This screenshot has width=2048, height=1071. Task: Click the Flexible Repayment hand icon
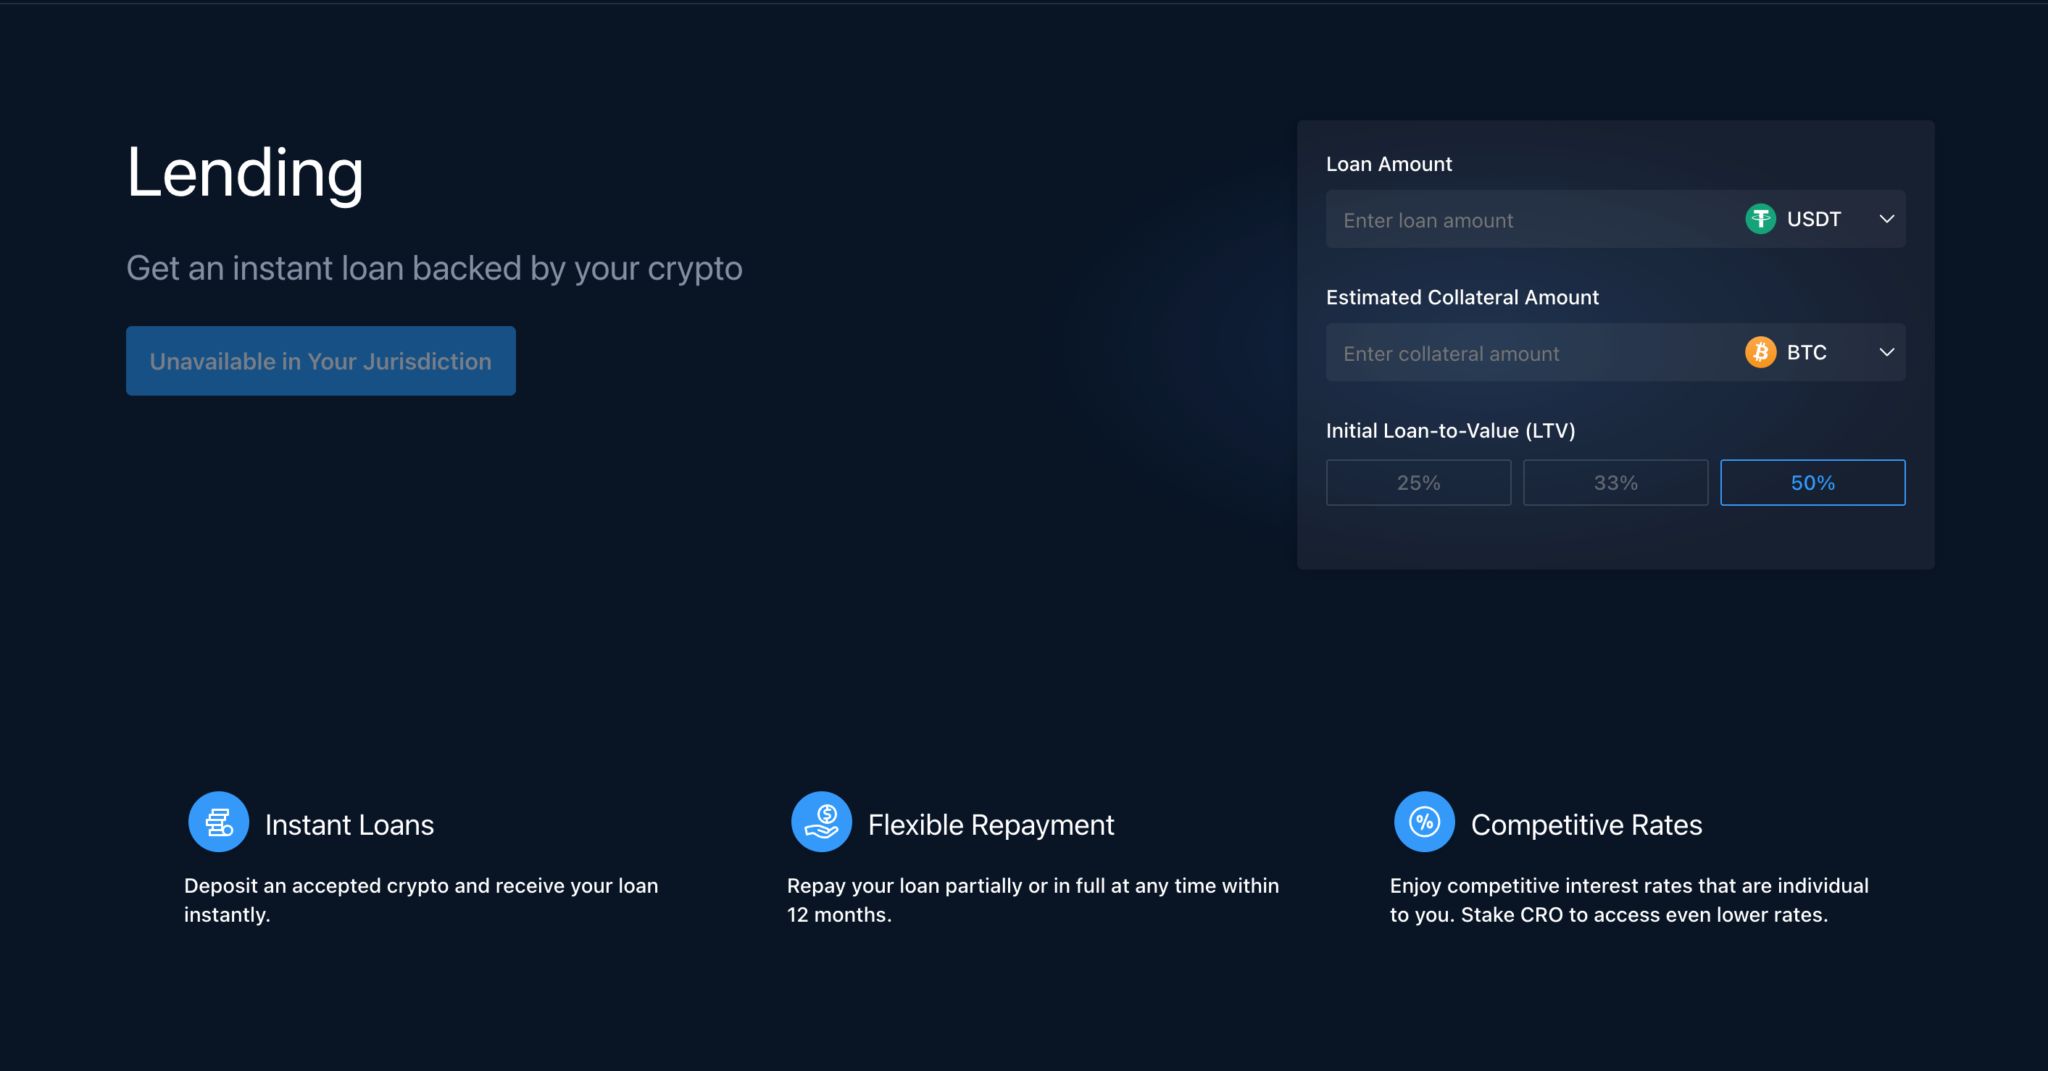point(822,822)
